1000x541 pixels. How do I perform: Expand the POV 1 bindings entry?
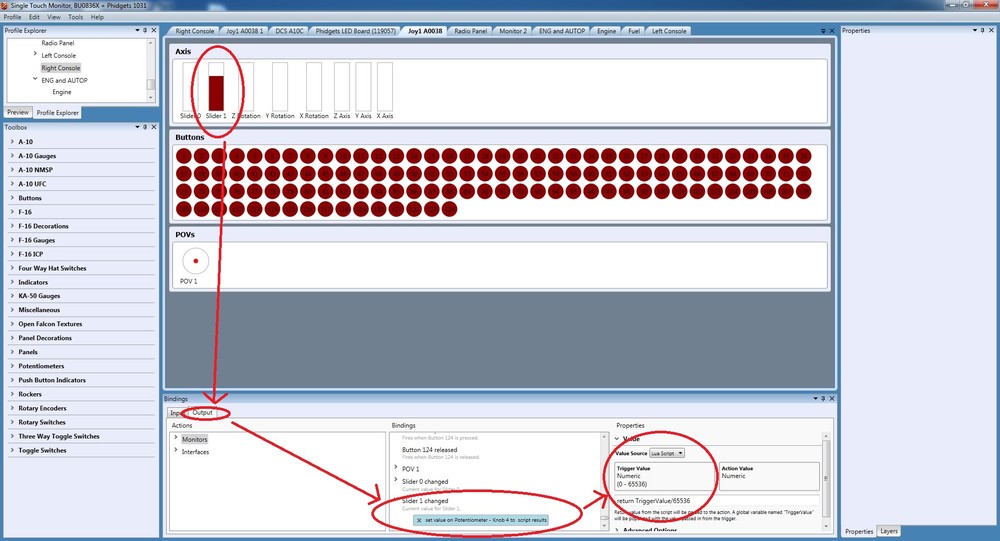pyautogui.click(x=396, y=468)
